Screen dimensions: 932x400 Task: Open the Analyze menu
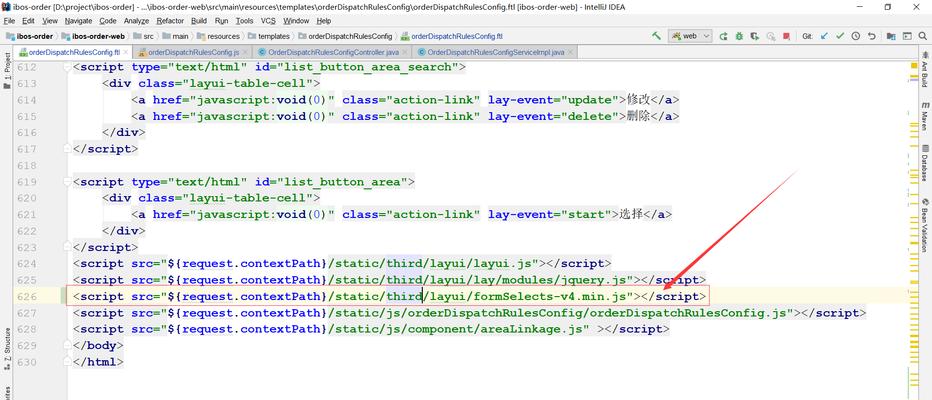coord(137,21)
